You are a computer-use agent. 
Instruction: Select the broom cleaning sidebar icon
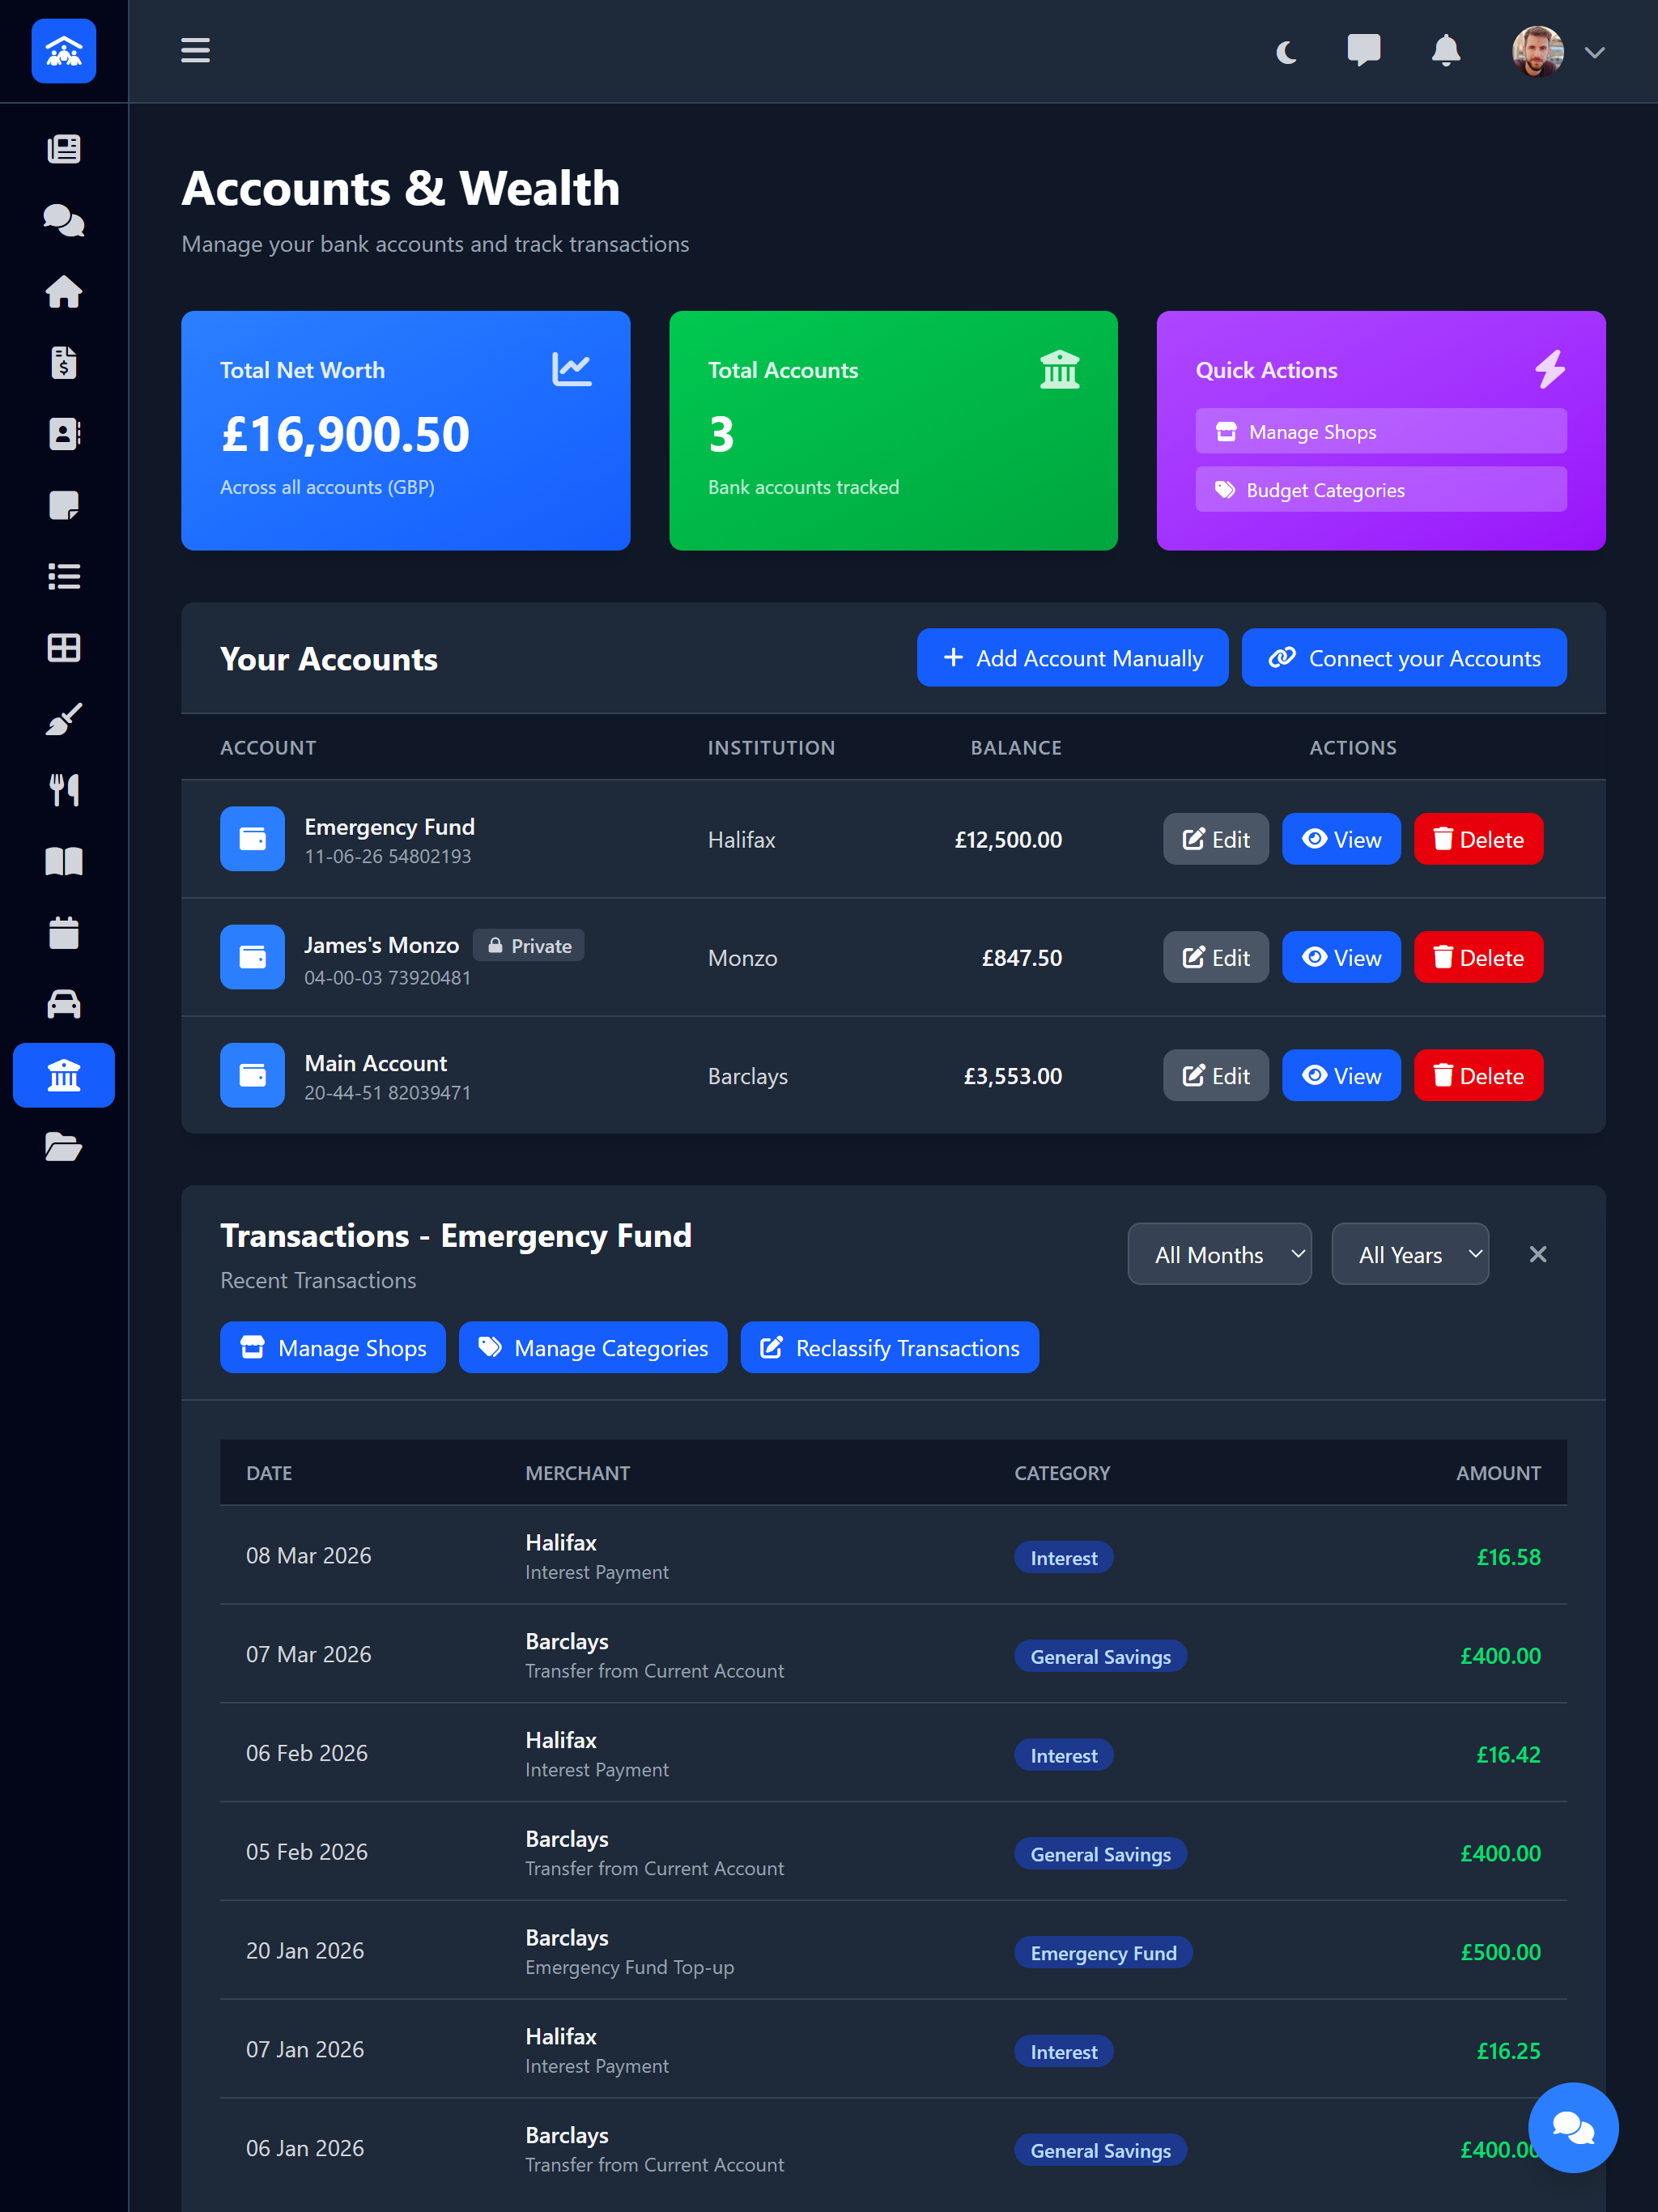(x=63, y=718)
